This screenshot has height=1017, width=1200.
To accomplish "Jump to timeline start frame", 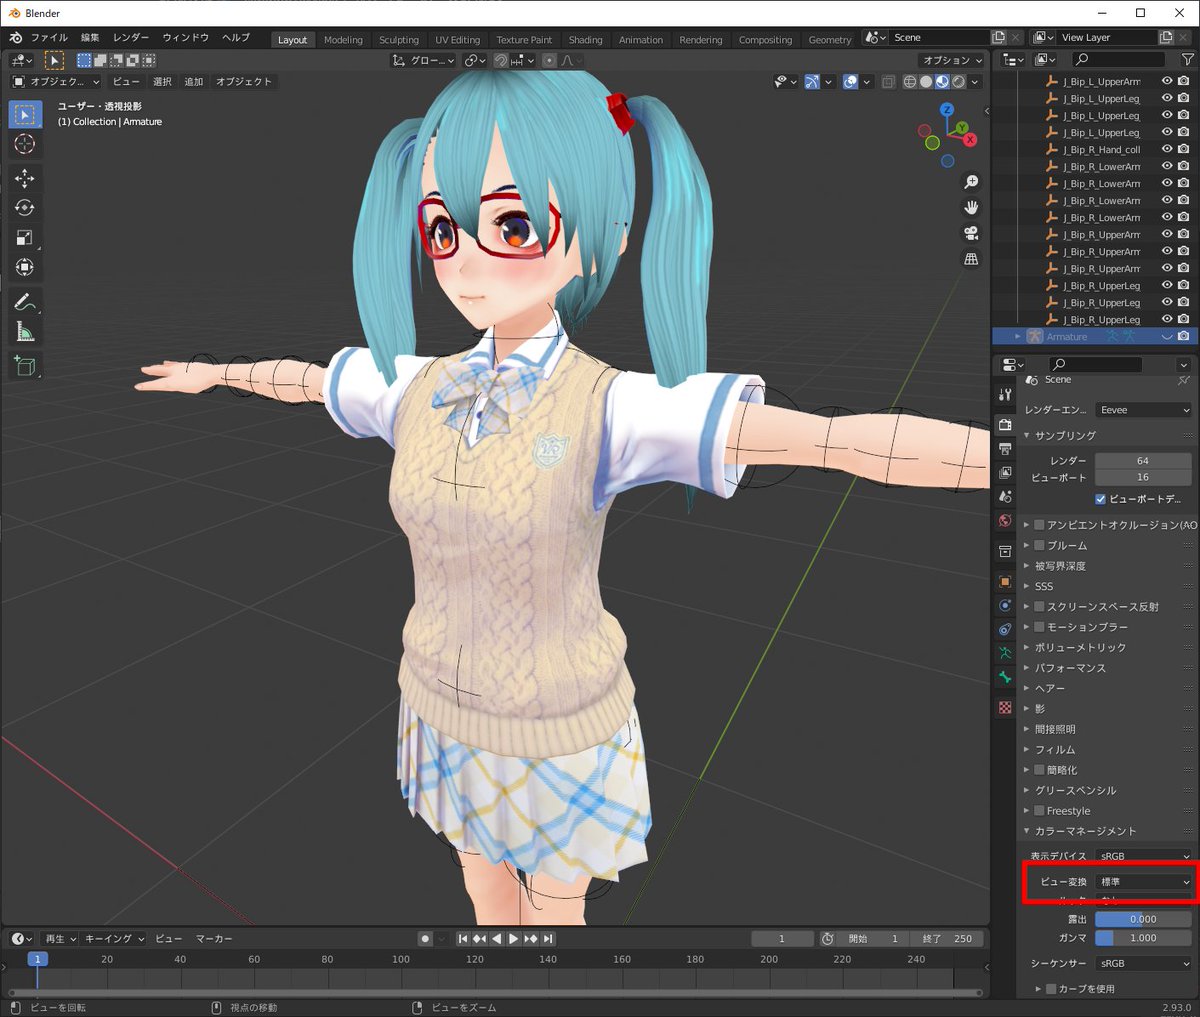I will pos(463,939).
